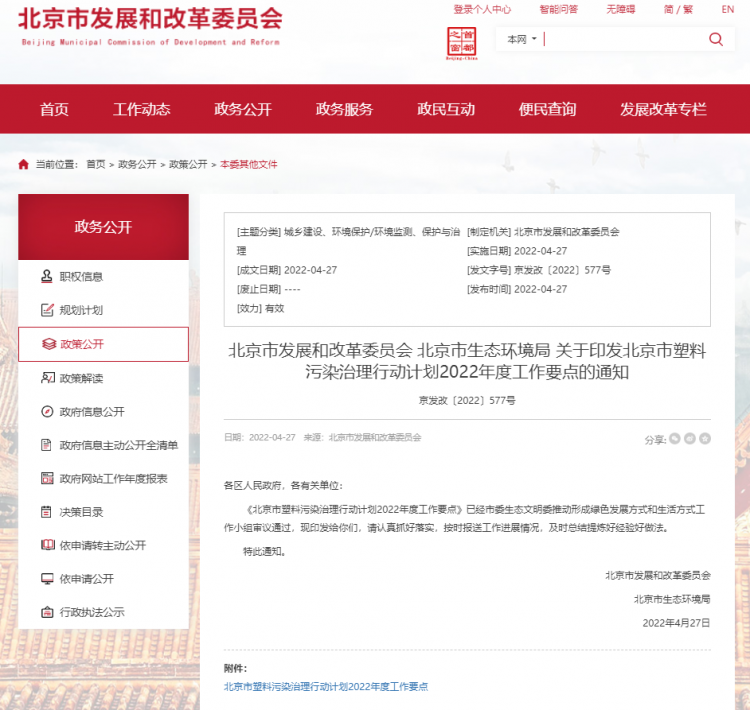Viewport: 750px width, 710px height.
Task: Select 依申请公开 label in sidebar
Action: pos(87,579)
